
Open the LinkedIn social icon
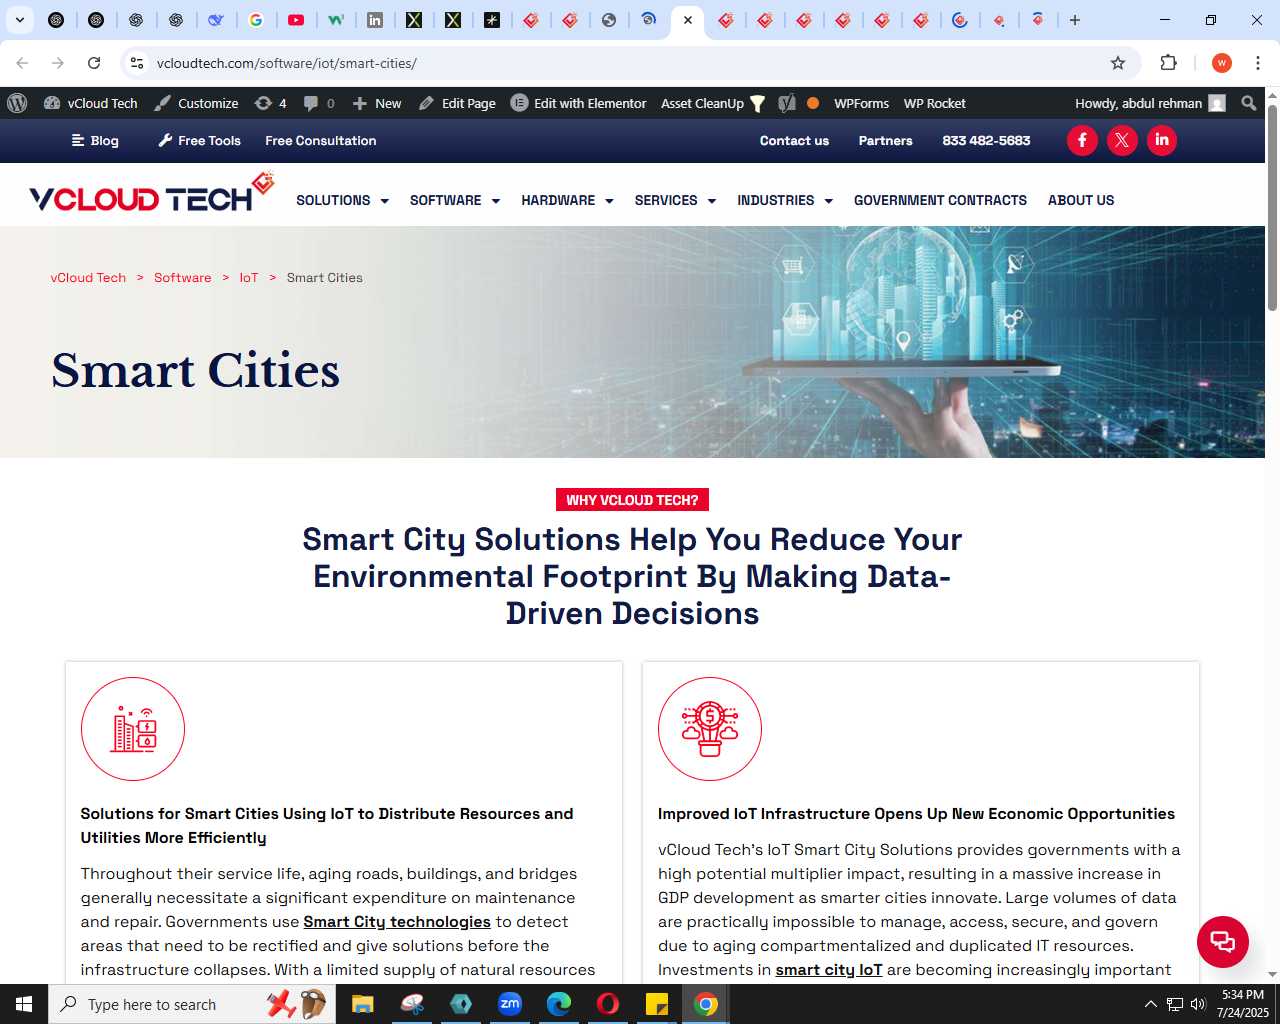coord(1162,140)
